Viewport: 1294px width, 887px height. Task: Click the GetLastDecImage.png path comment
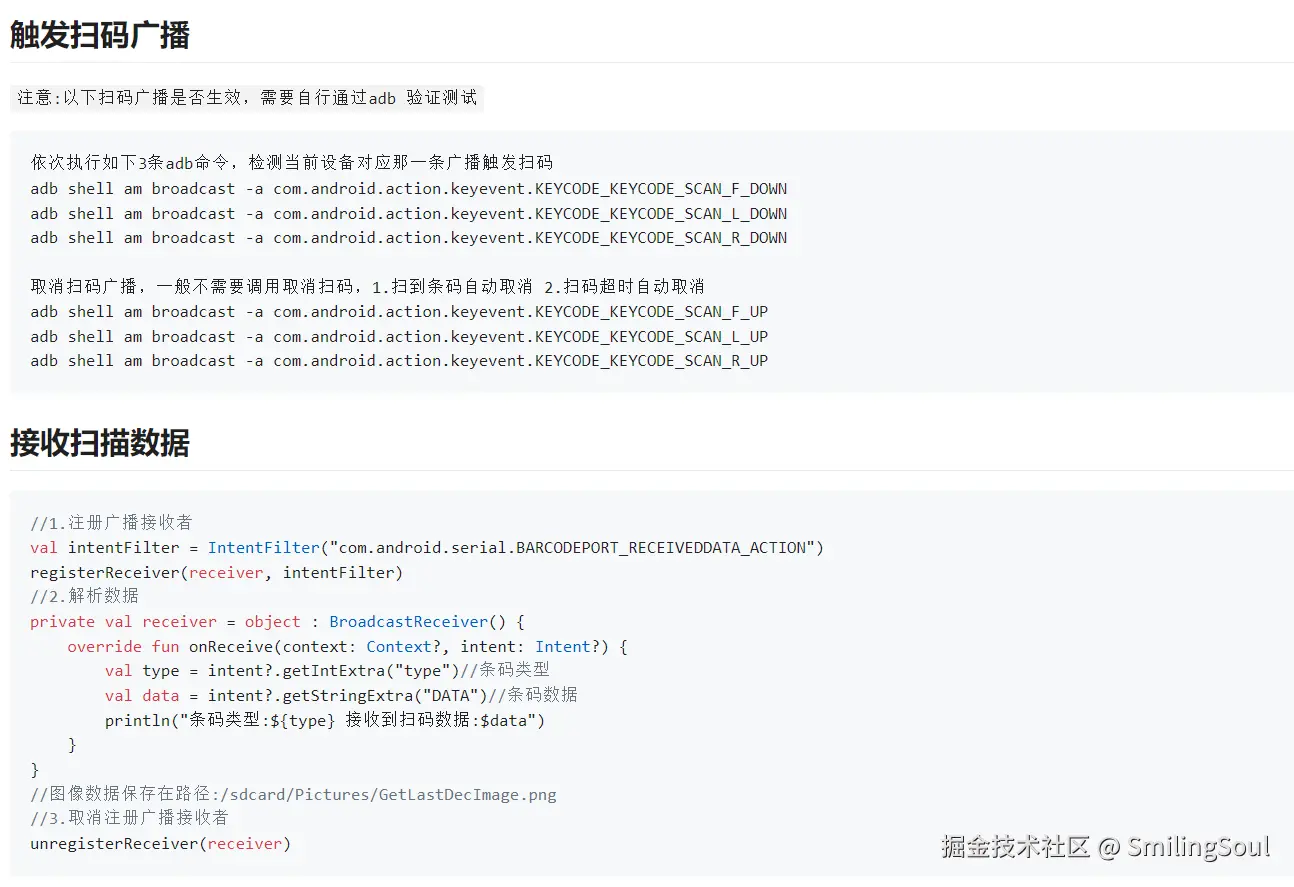293,794
